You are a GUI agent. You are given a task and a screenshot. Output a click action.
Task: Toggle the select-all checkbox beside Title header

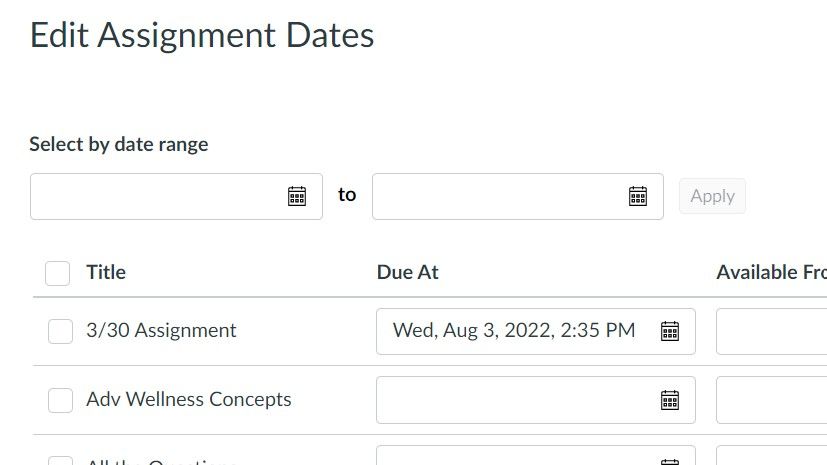58,273
